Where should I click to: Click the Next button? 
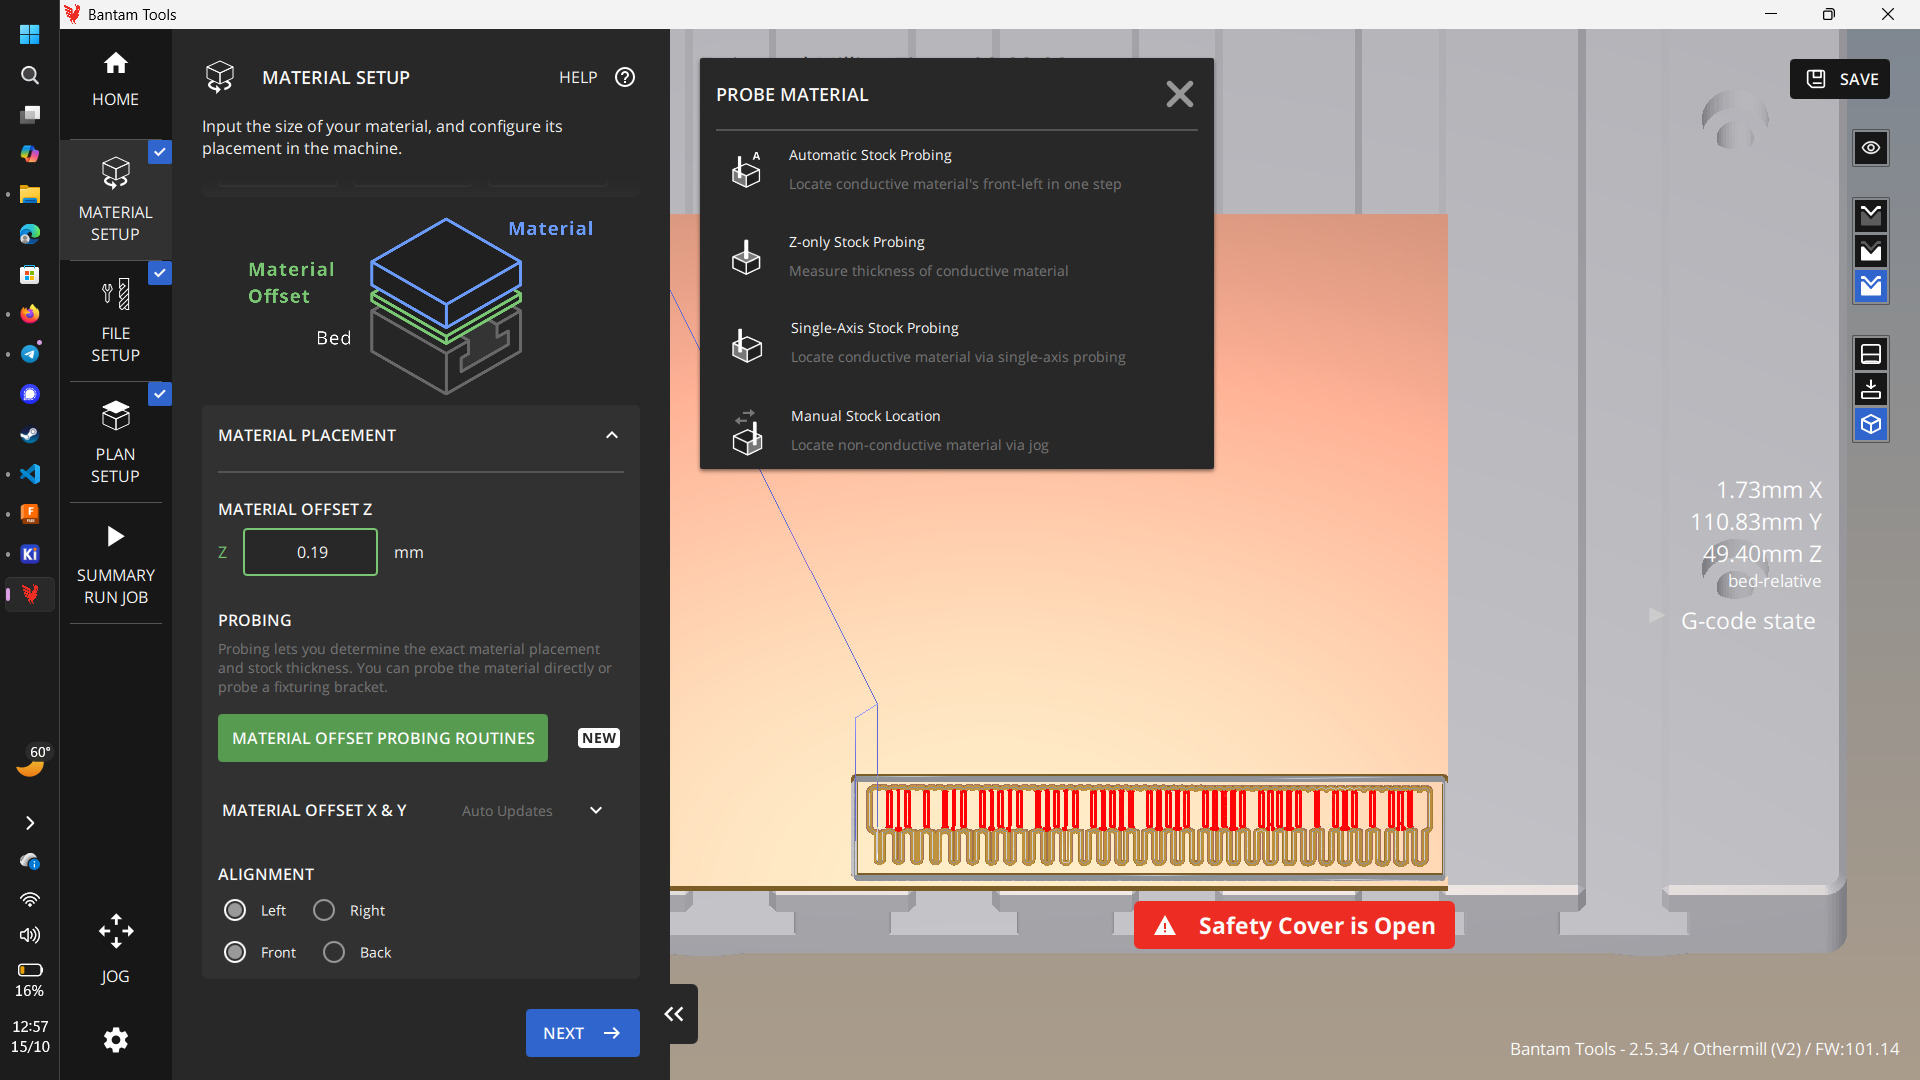(x=583, y=1033)
